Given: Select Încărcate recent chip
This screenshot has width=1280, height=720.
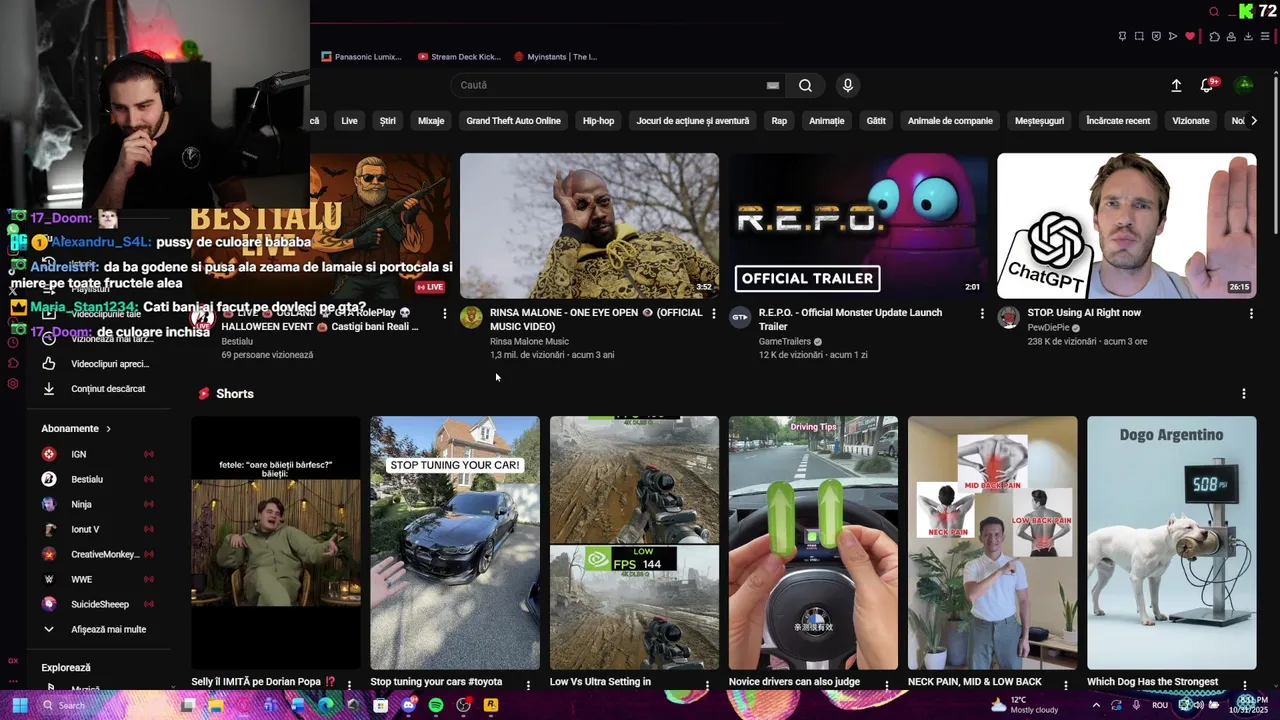Looking at the screenshot, I should pyautogui.click(x=1118, y=121).
